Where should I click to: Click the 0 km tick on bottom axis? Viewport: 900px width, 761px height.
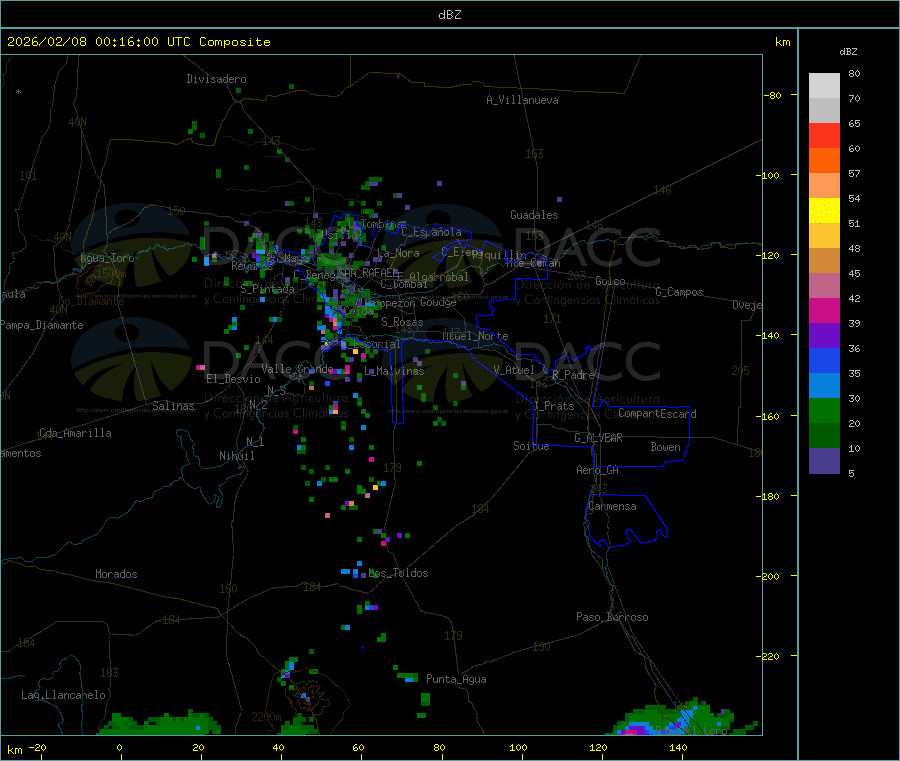click(x=119, y=747)
